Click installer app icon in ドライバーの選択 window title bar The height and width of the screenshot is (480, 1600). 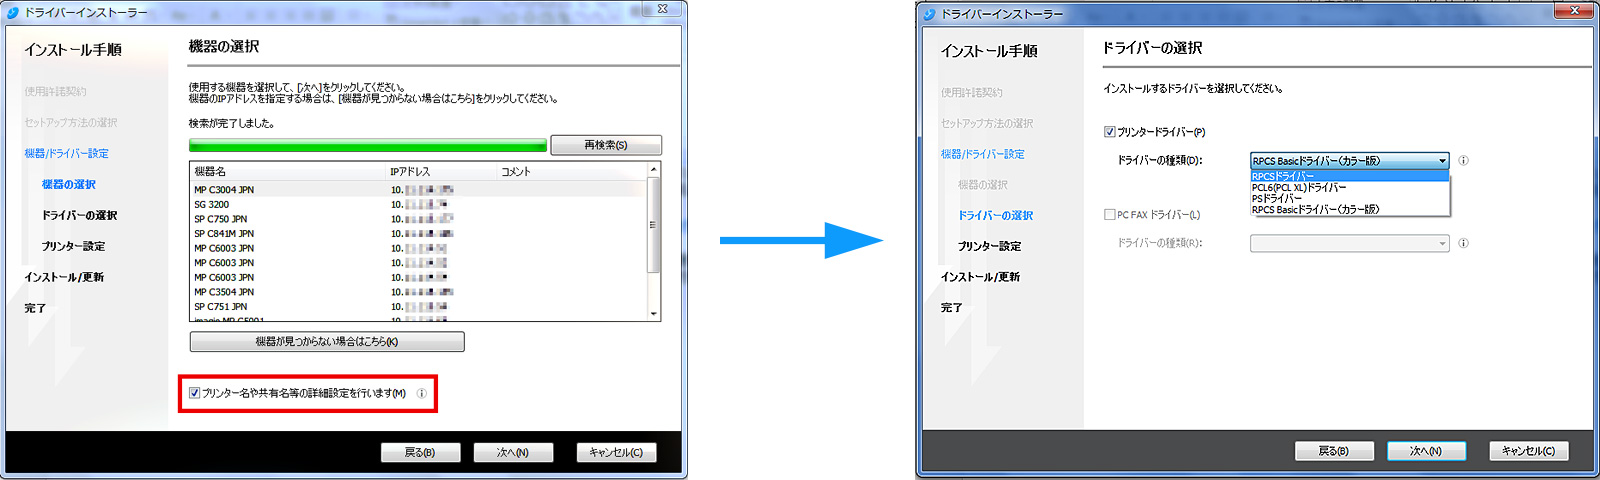click(929, 14)
